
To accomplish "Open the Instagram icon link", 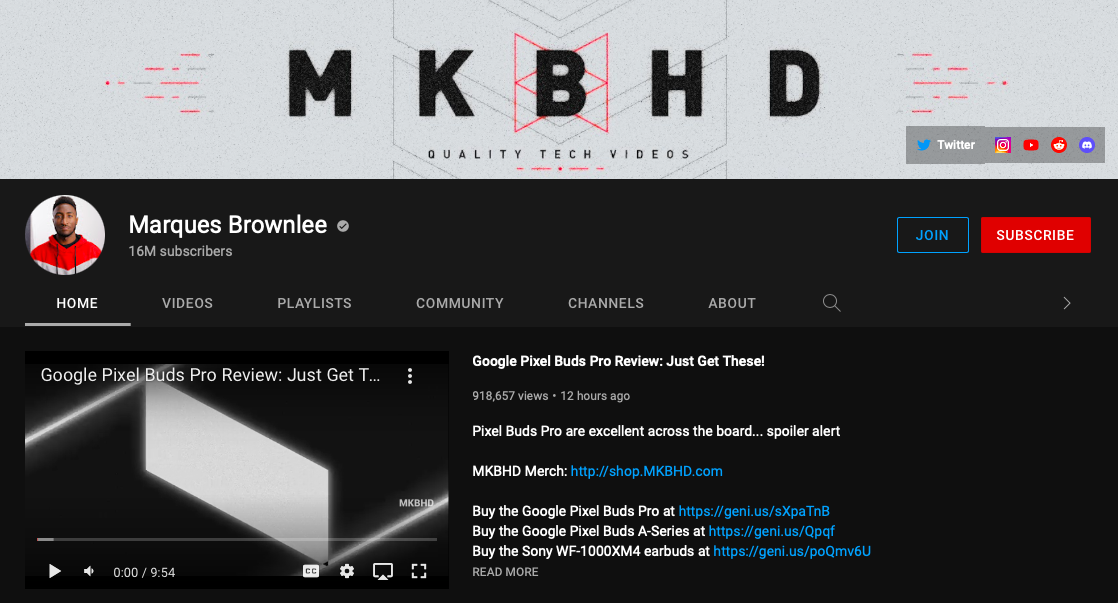I will point(1002,145).
